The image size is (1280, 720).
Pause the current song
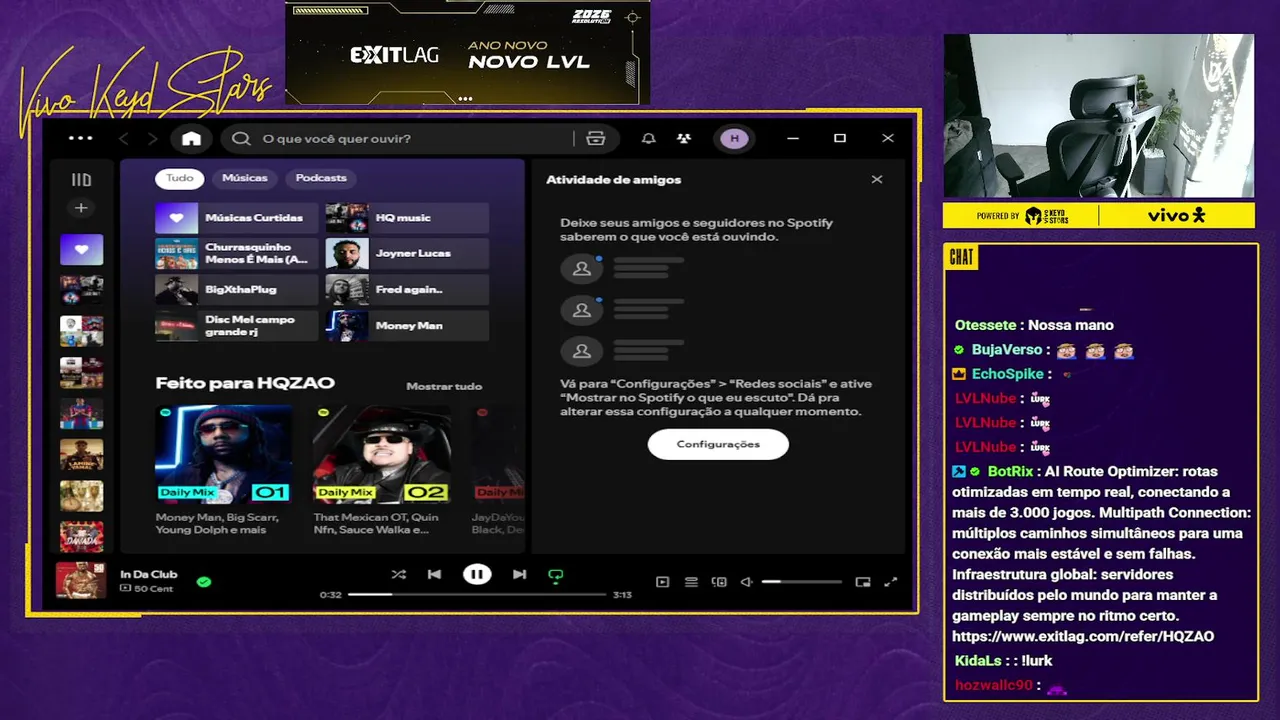coord(477,574)
